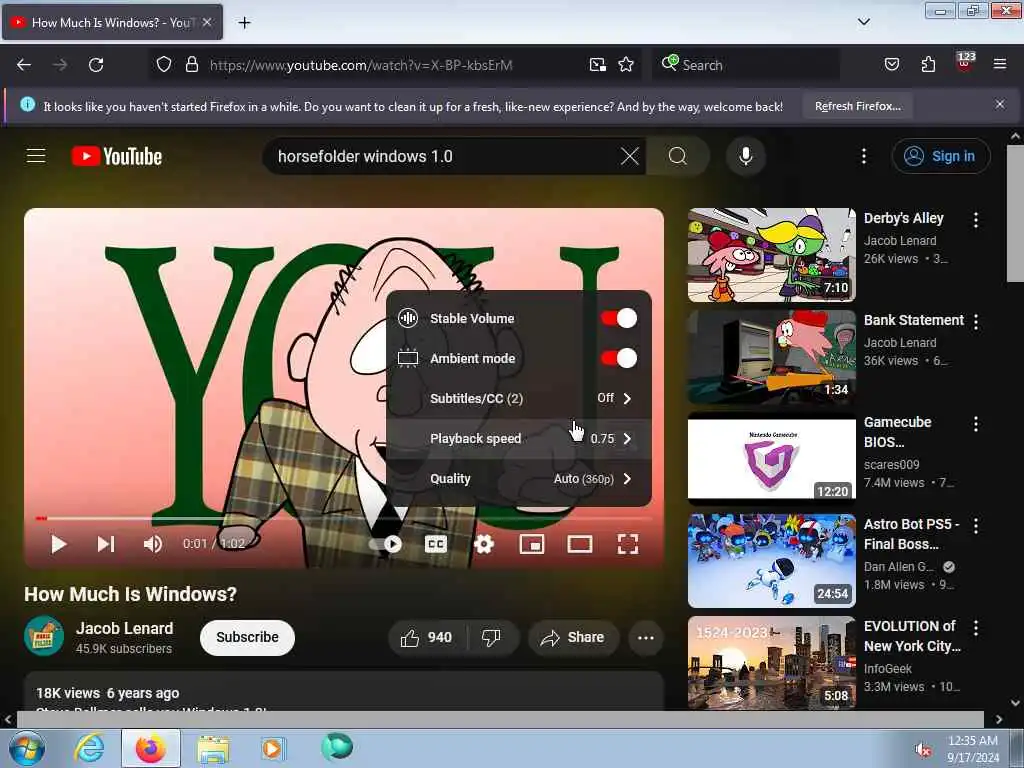The width and height of the screenshot is (1024, 768).
Task: Click the Firefox search box
Action: click(x=746, y=65)
